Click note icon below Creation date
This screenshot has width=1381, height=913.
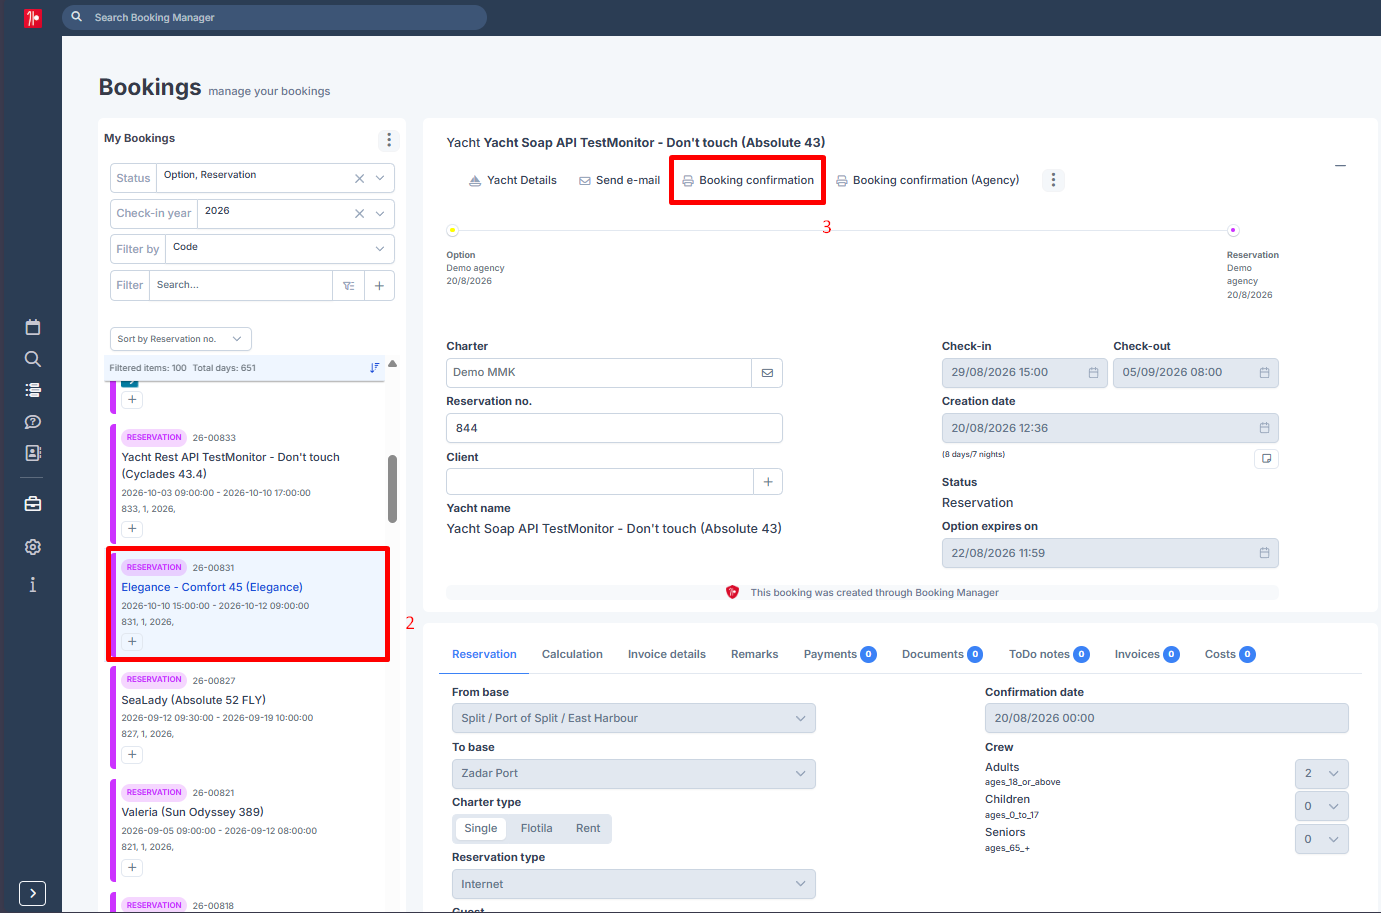click(1266, 459)
